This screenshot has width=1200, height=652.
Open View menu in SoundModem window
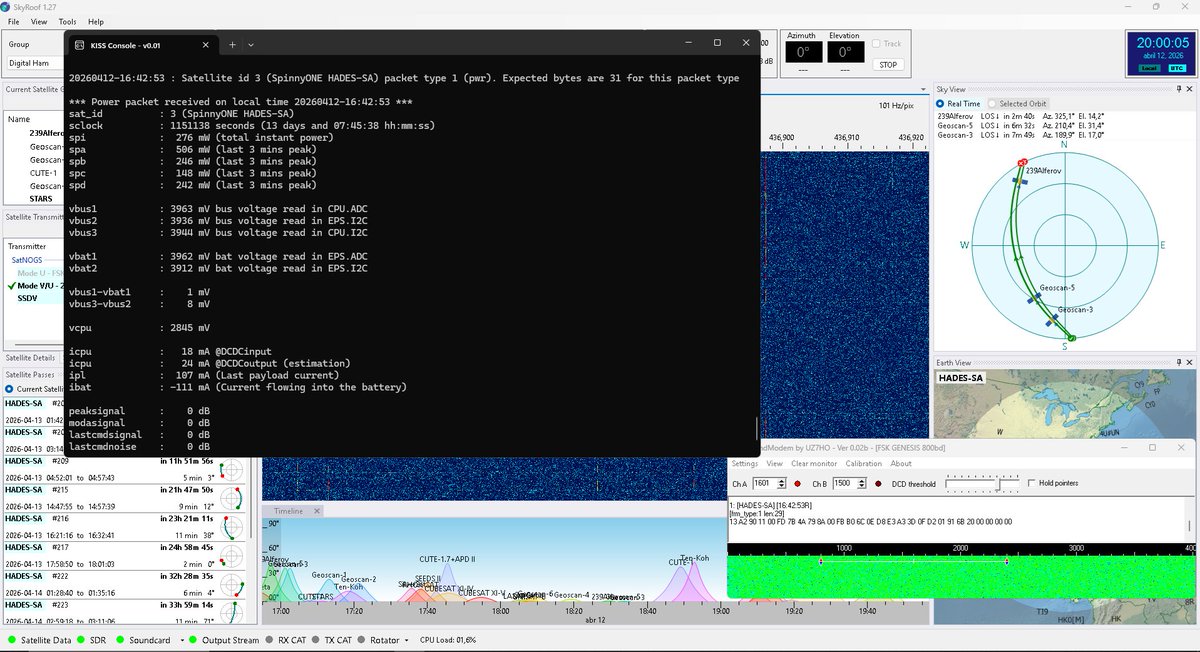pos(774,463)
